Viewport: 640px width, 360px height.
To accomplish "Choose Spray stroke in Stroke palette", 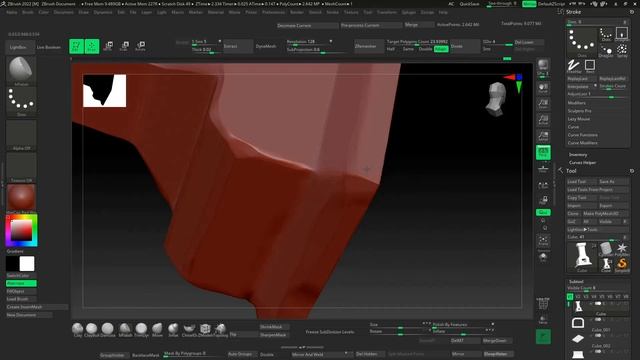I will click(x=622, y=51).
